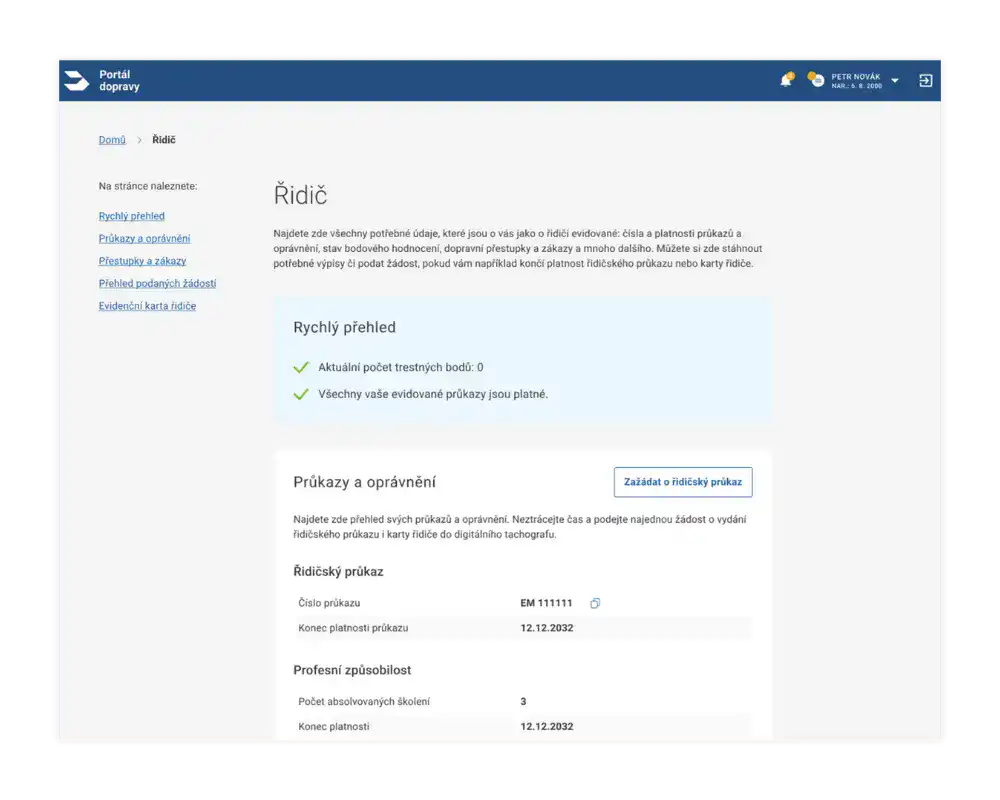This screenshot has height=800, width=1000.
Task: Click the logout icon in header
Action: [925, 81]
